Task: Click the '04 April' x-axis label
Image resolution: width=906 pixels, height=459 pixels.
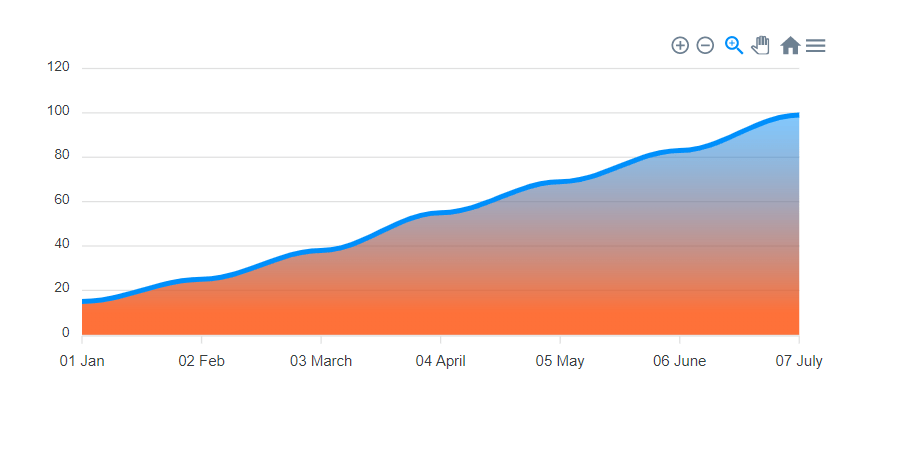Action: 440,361
